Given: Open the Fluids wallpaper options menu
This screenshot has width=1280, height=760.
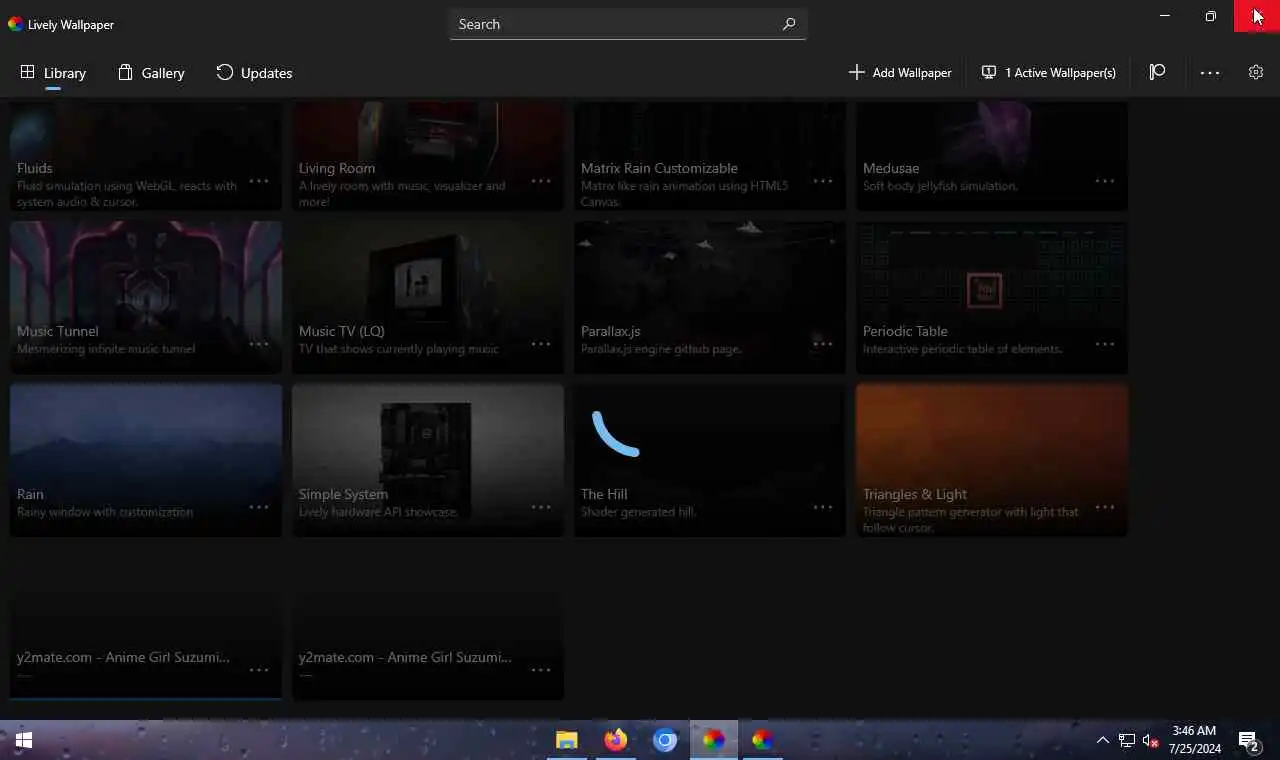Looking at the screenshot, I should click(x=259, y=181).
